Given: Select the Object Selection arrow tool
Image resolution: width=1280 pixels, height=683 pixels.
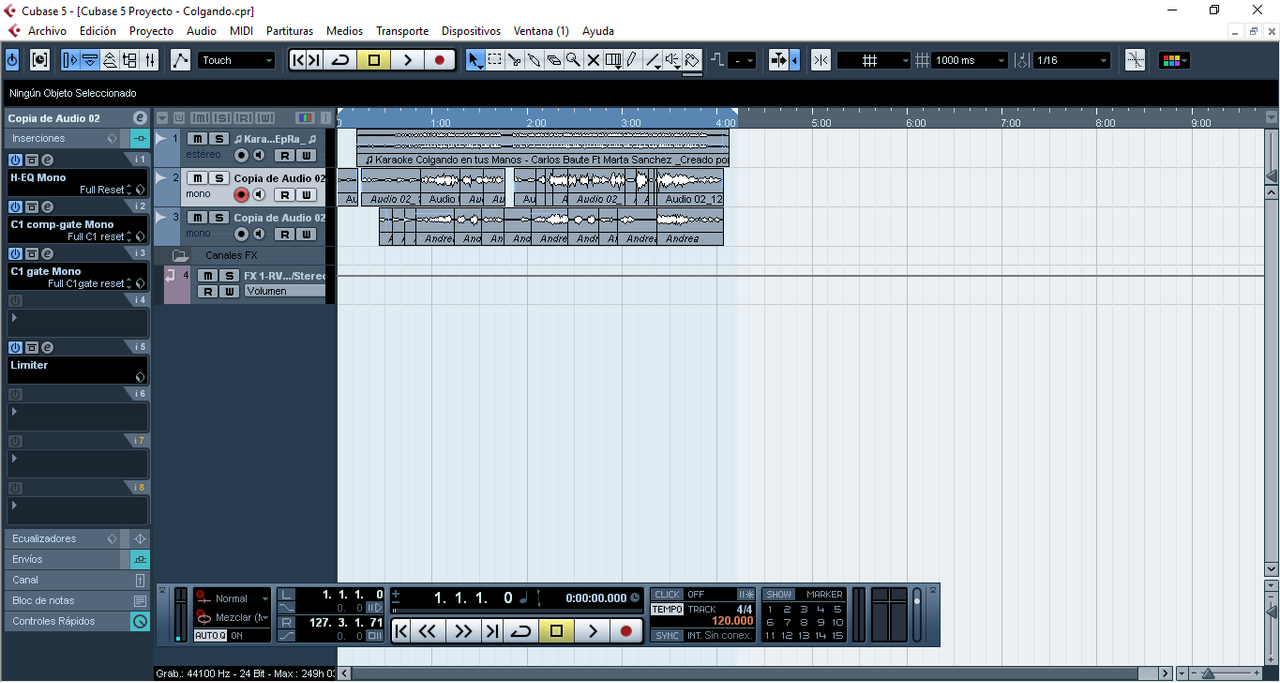Looking at the screenshot, I should (x=474, y=60).
